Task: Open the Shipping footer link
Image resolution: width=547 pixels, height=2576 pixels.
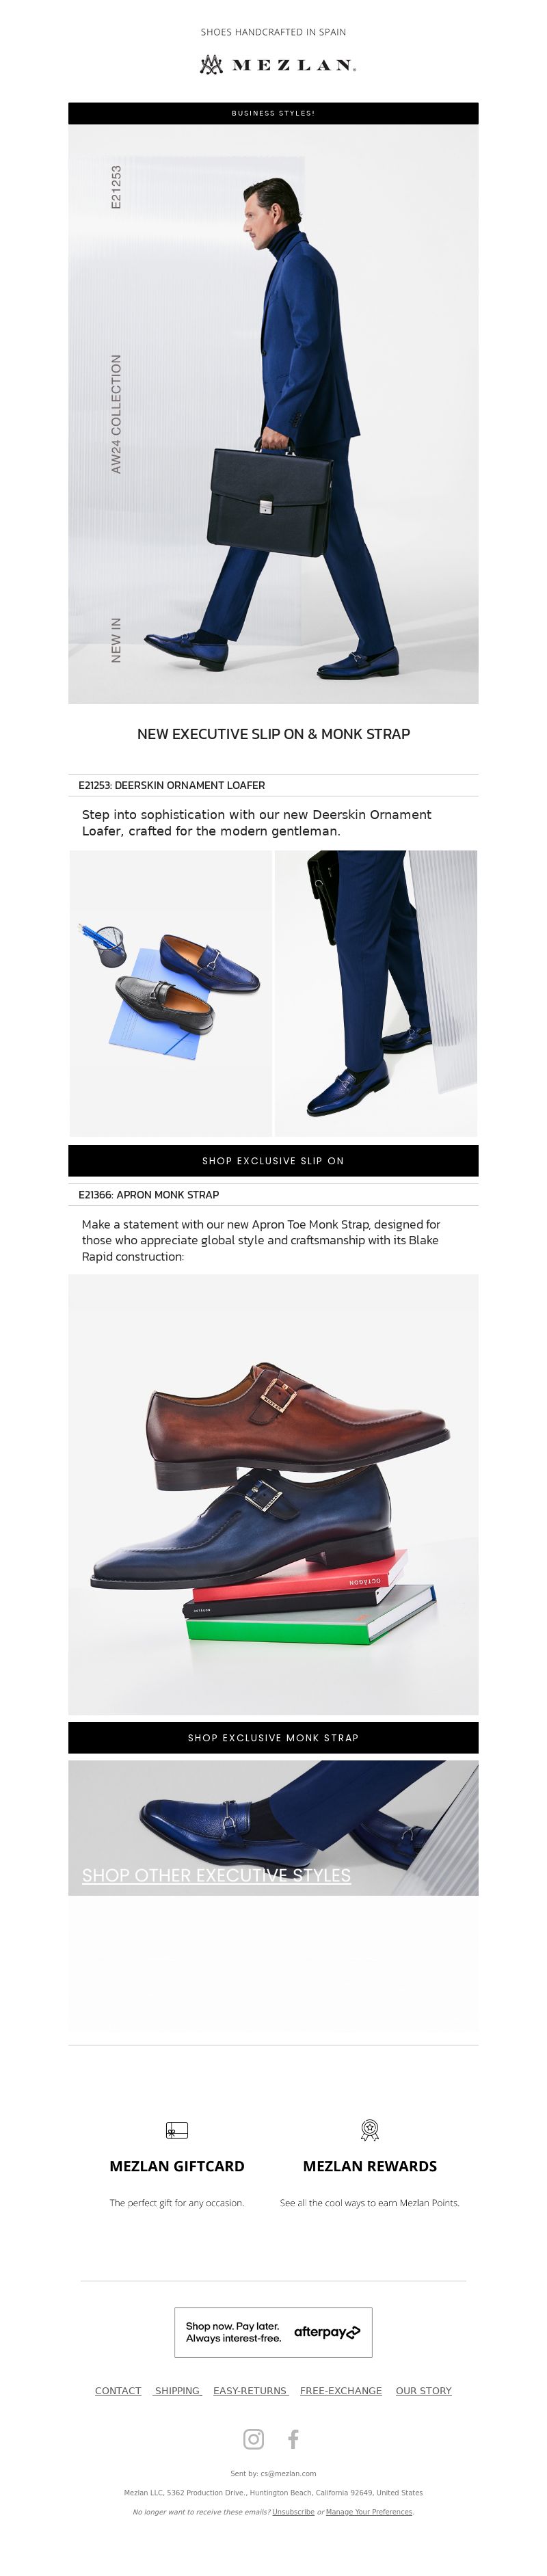Action: 177,2390
